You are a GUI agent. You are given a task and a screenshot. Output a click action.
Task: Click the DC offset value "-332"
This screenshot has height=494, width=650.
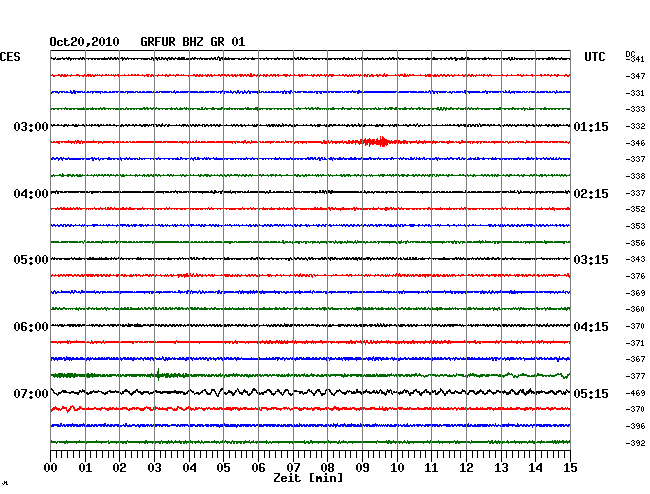635,126
